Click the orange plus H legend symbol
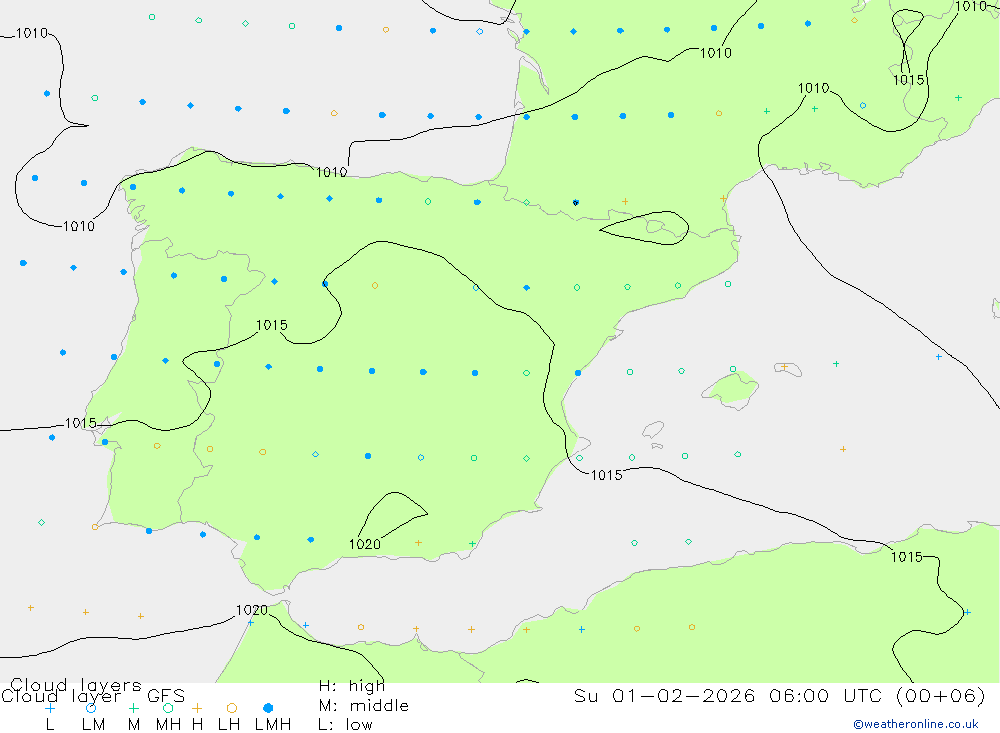This screenshot has height=733, width=1000. (197, 708)
